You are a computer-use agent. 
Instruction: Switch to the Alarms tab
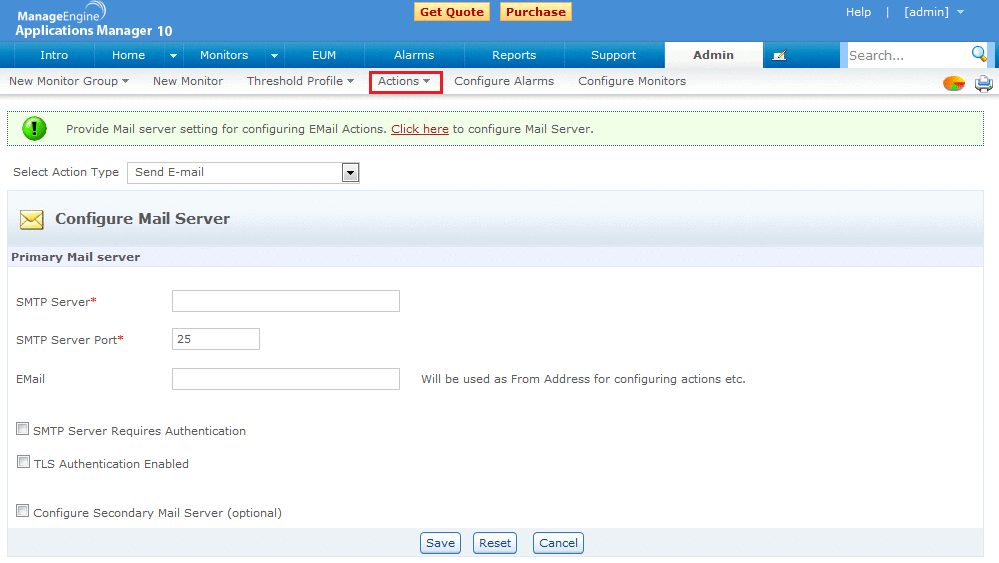point(413,55)
